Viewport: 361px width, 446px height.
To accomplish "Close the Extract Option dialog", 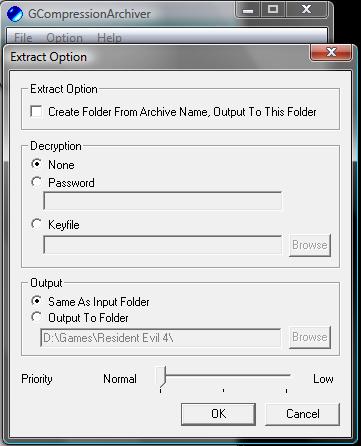I will (331, 52).
